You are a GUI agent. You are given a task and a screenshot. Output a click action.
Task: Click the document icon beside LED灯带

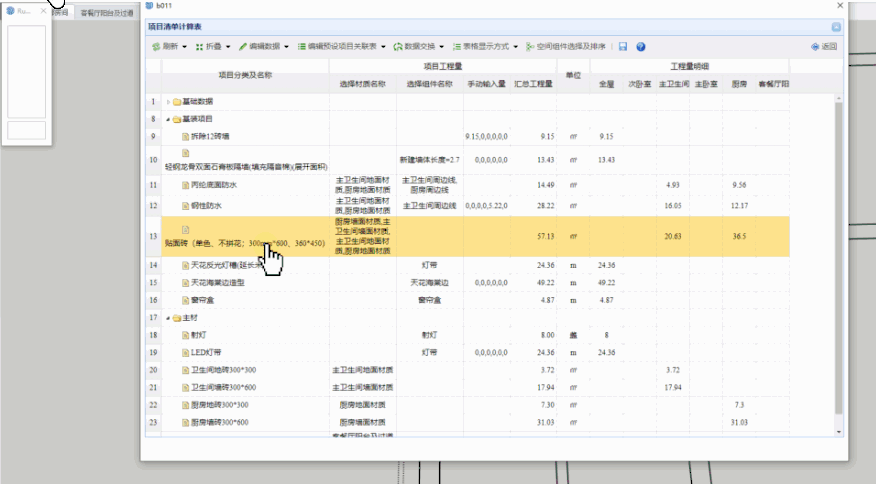click(x=185, y=353)
